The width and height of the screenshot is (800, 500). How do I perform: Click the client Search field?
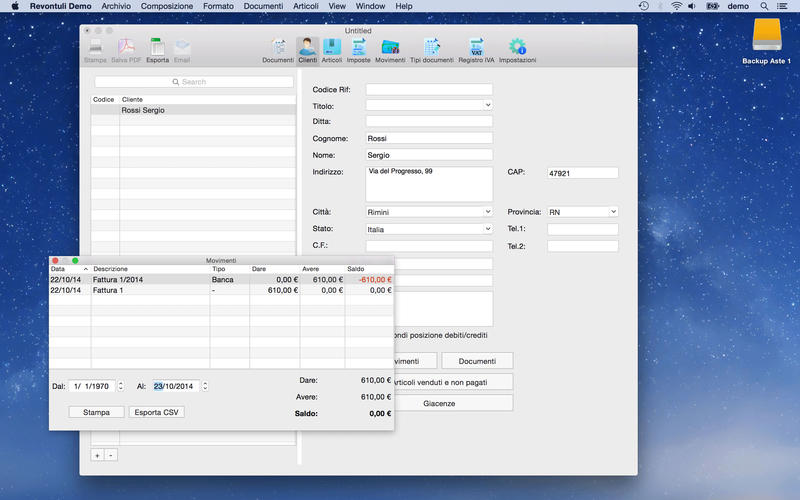click(194, 82)
